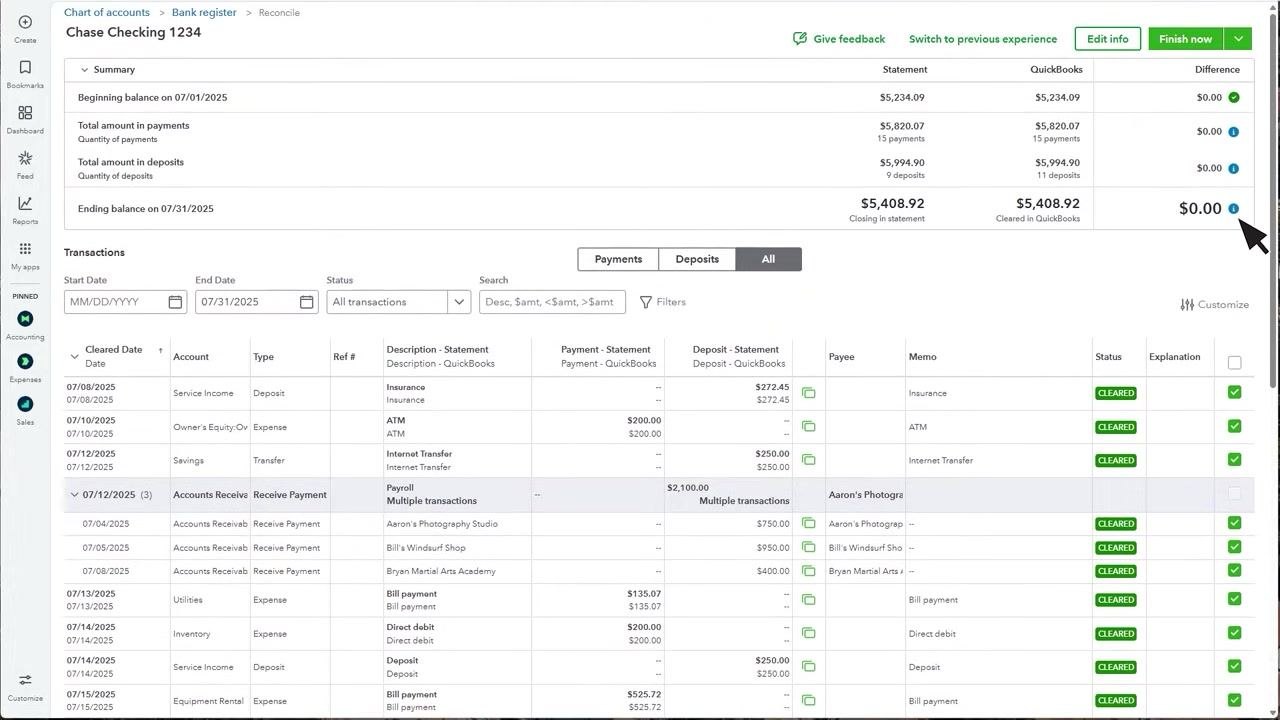Collapse the 07/12/2025 Payroll group
Image resolution: width=1280 pixels, height=720 pixels.
tap(74, 495)
